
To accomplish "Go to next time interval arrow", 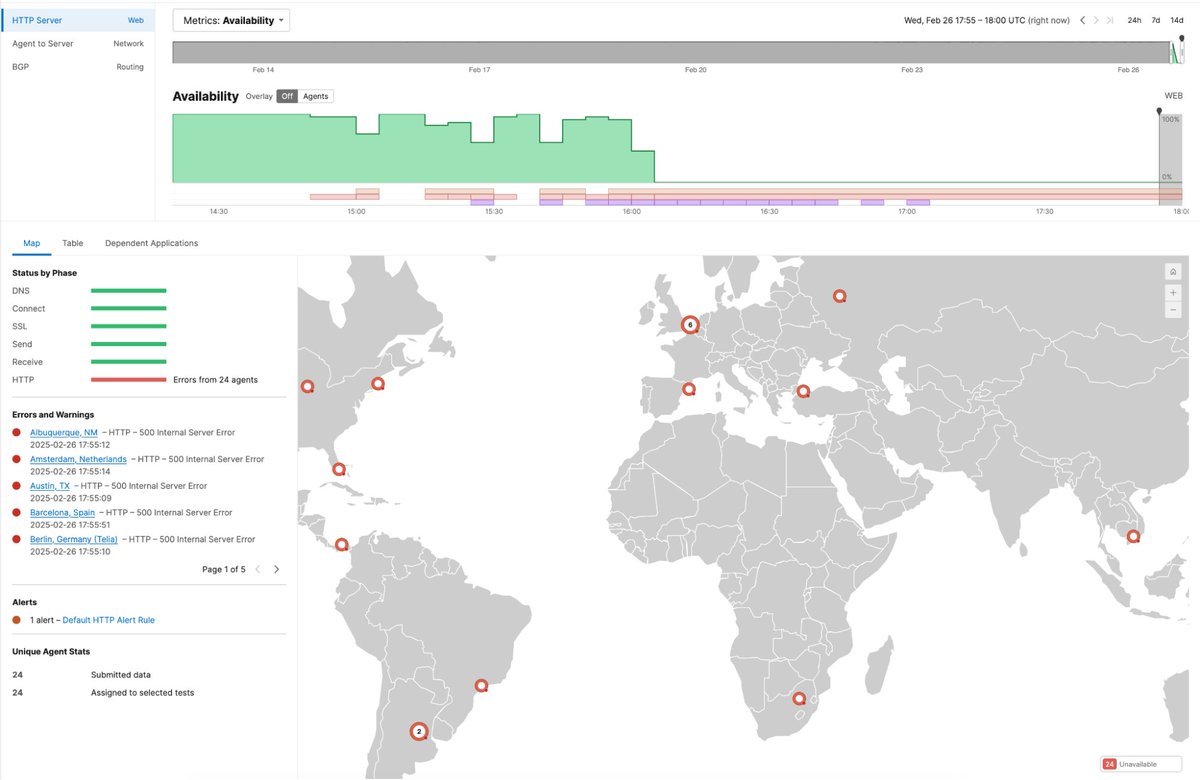I will [1096, 20].
